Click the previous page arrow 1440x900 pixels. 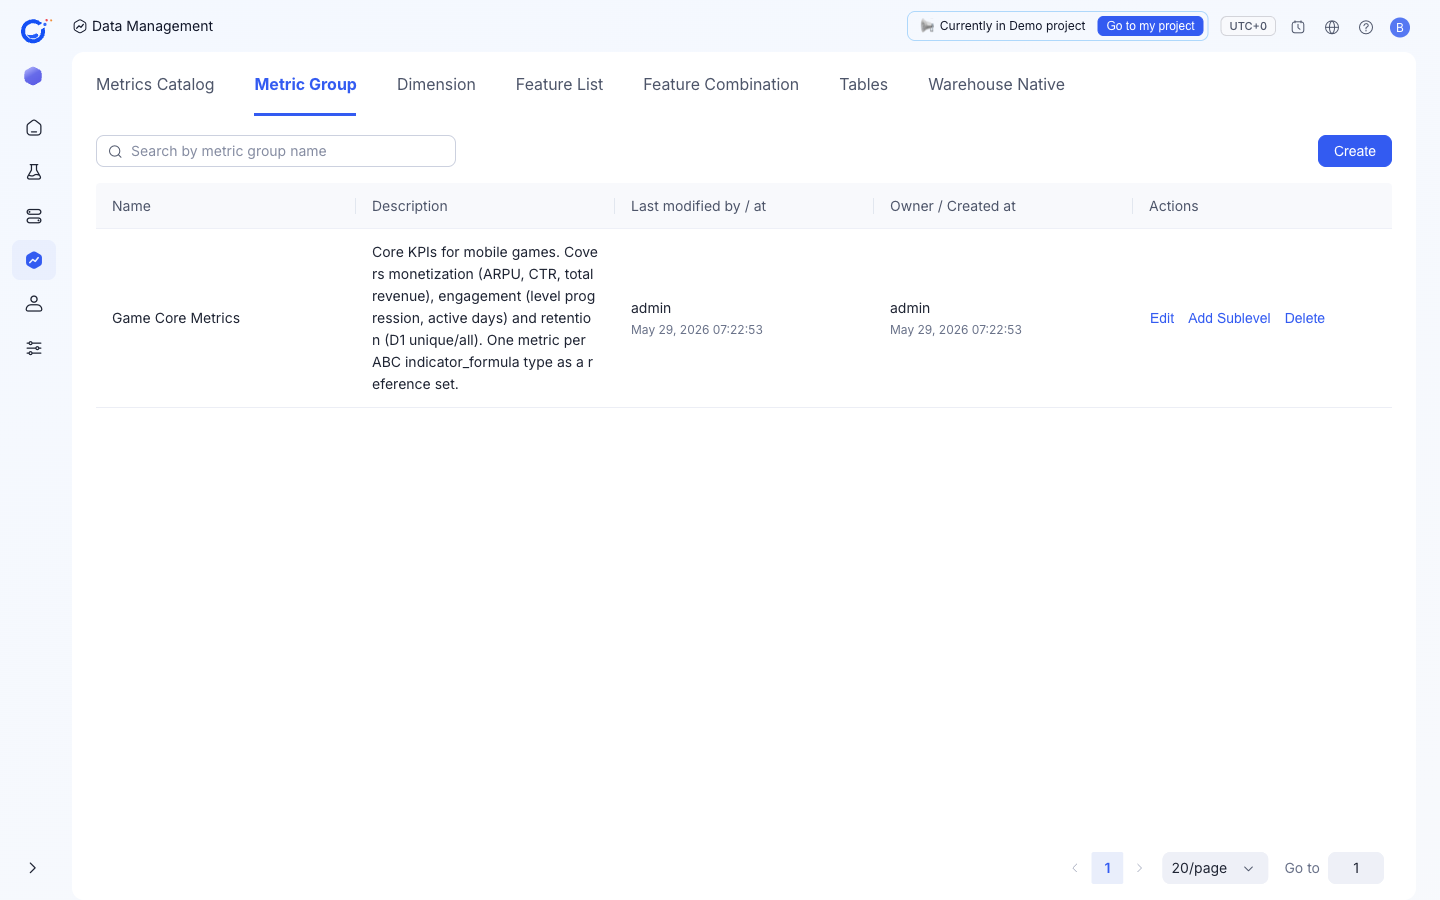(x=1075, y=868)
